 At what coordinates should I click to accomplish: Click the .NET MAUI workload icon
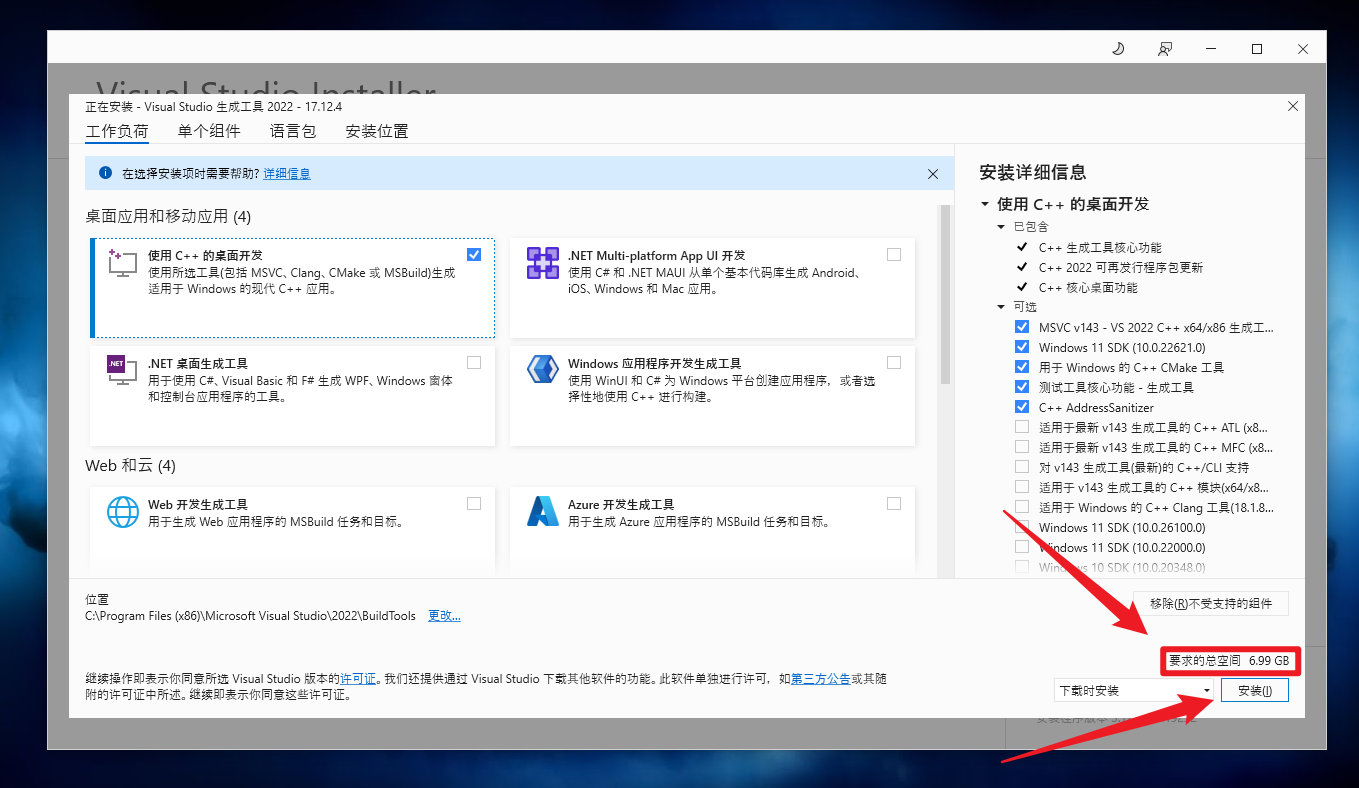[542, 263]
